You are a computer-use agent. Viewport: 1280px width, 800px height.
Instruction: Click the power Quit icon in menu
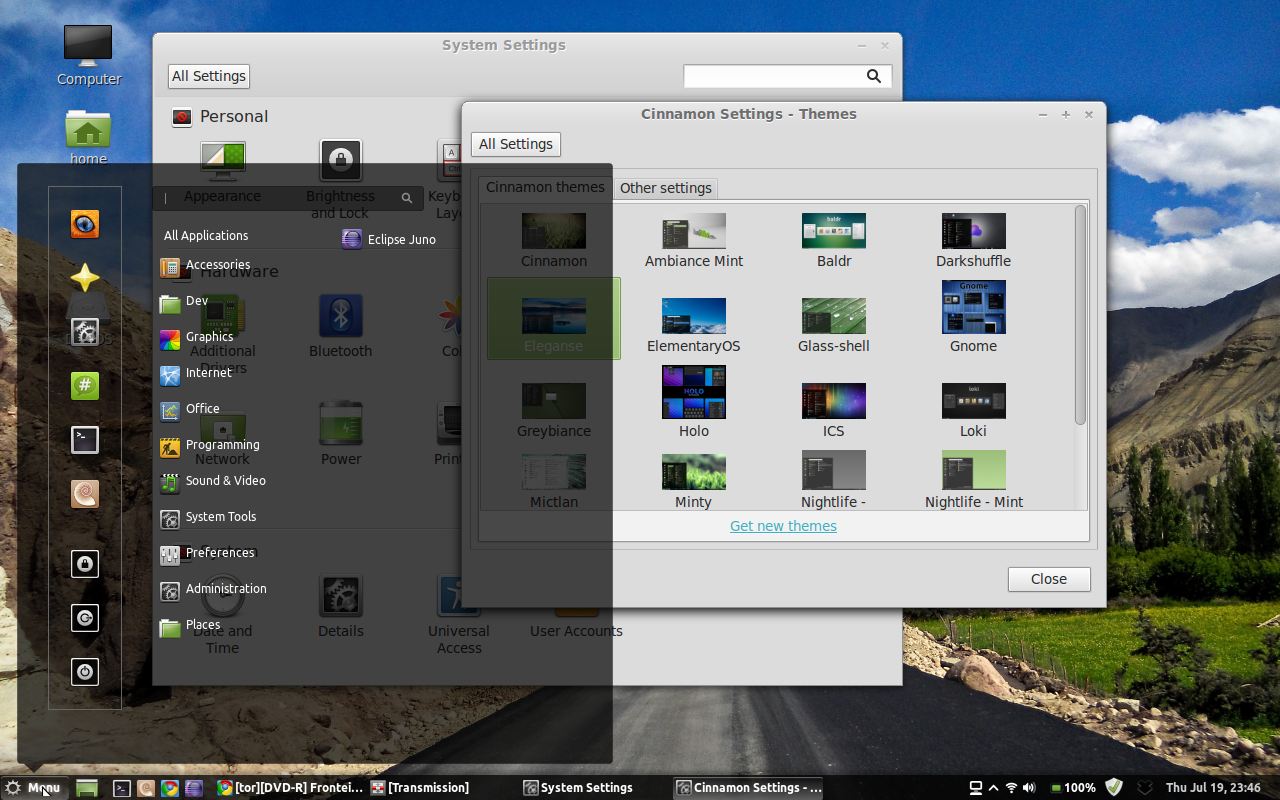[85, 672]
